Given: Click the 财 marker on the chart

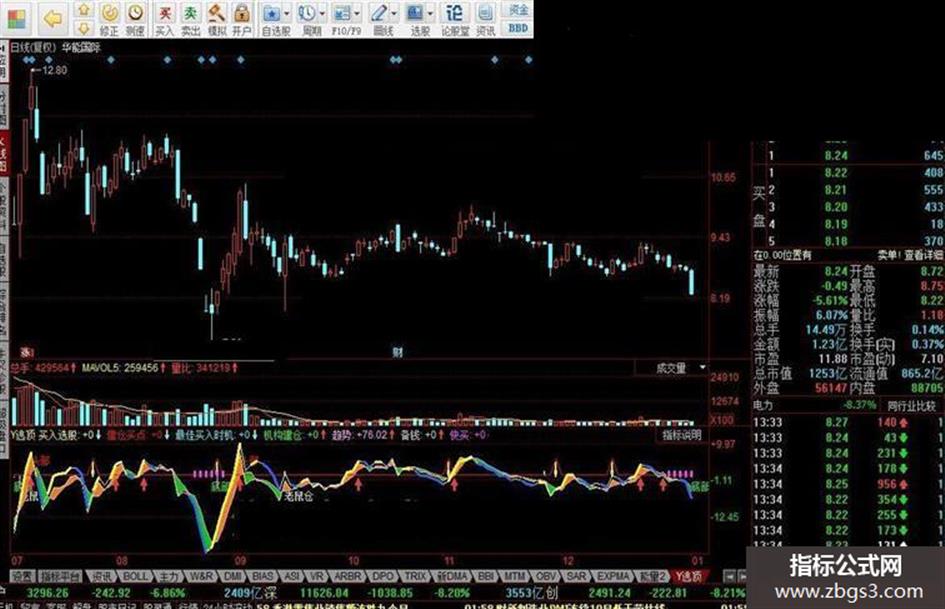Looking at the screenshot, I should point(397,352).
